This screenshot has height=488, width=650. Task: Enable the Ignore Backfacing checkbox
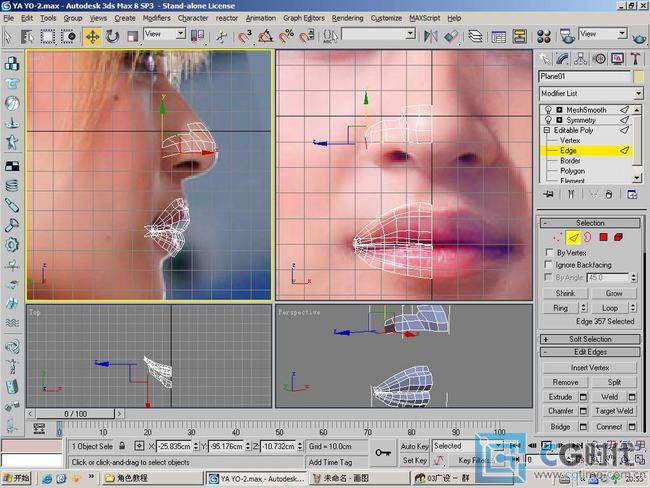[x=549, y=265]
